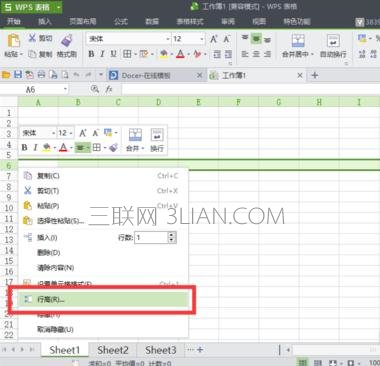Viewport: 380px width, 366px height.
Task: Toggle Italic in the ribbon
Action: pyautogui.click(x=102, y=54)
